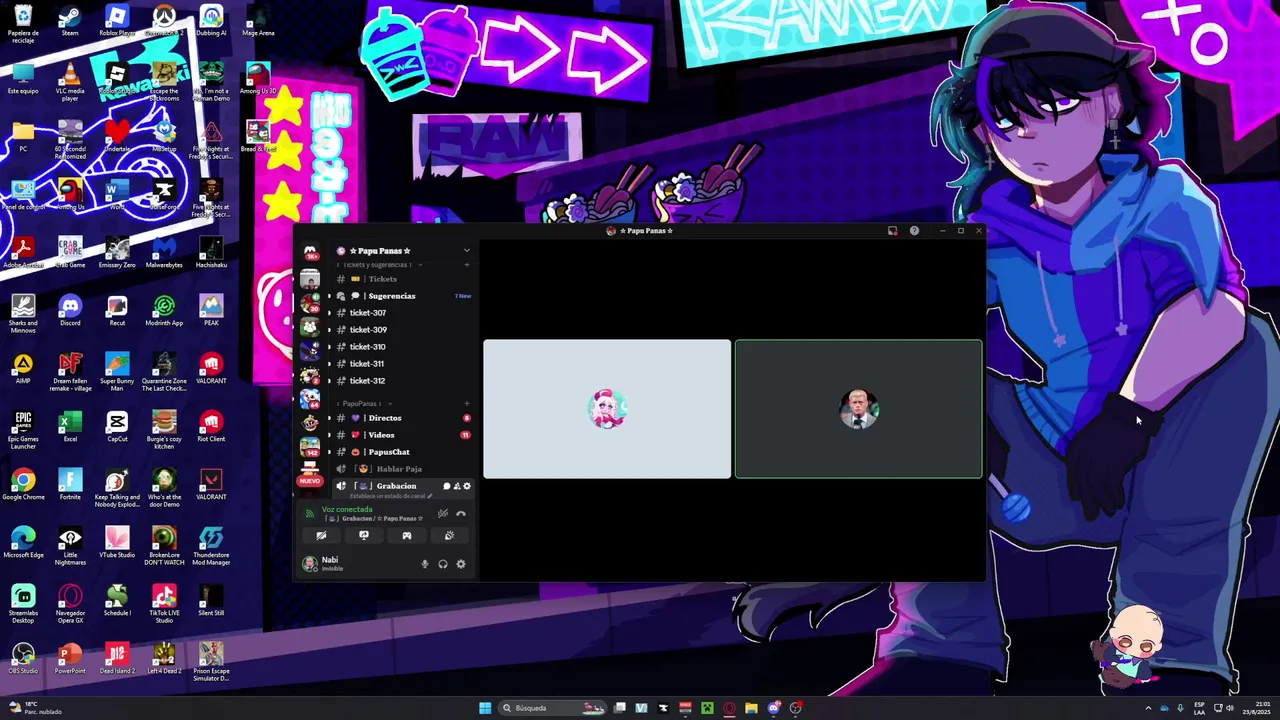Open taskbar clock and date
Viewport: 1280px width, 720px height.
(1255, 708)
